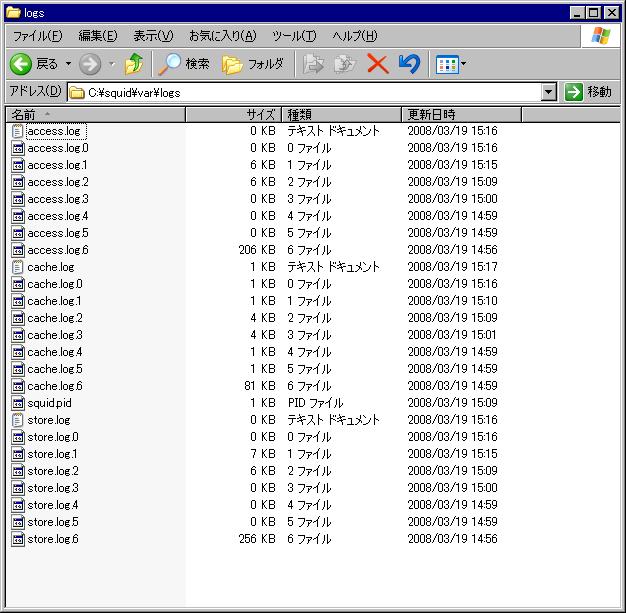Click the access.log.3 file icon
This screenshot has height=613, width=626.
[x=18, y=199]
